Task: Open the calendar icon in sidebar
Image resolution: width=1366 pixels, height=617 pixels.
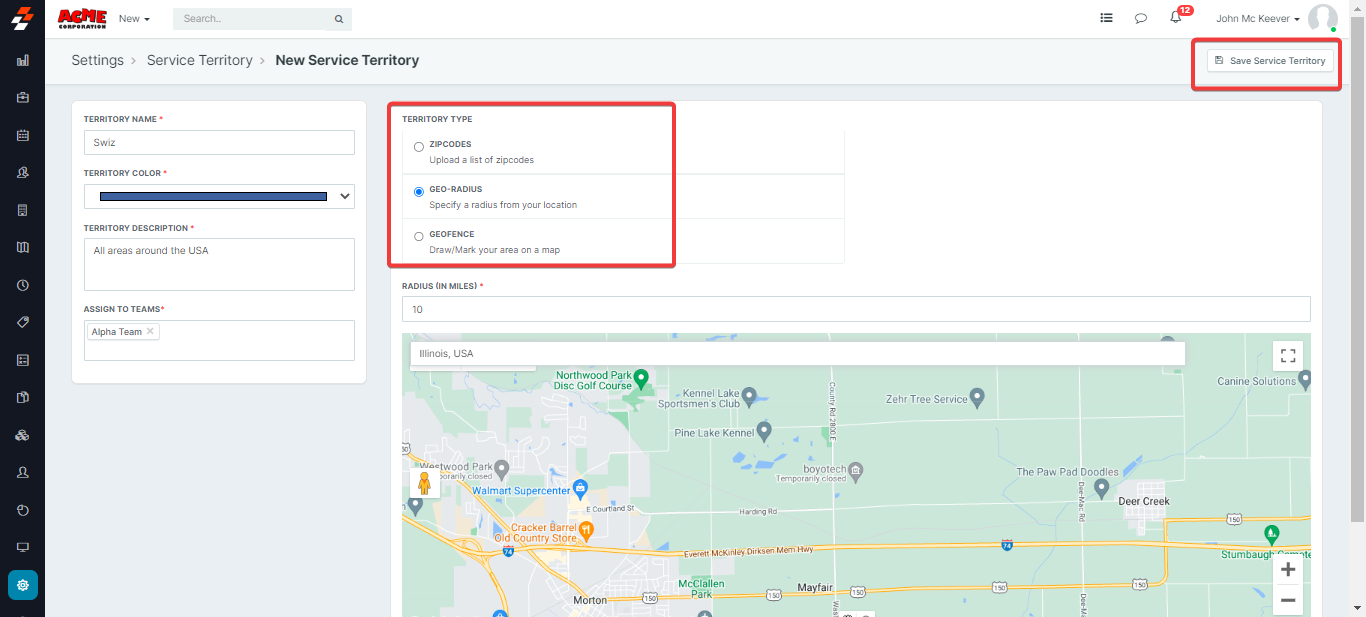Action: coord(23,135)
